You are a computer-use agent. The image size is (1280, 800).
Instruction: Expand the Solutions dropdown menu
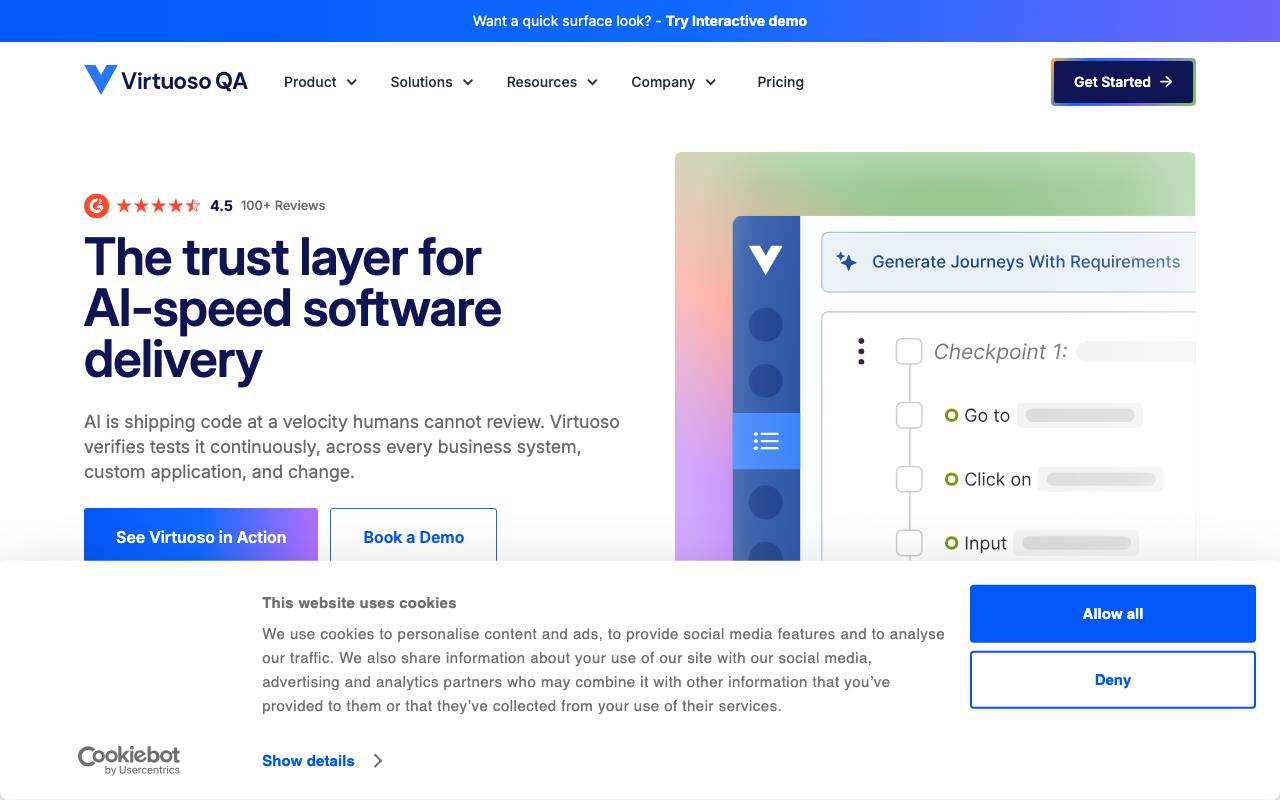(x=432, y=82)
